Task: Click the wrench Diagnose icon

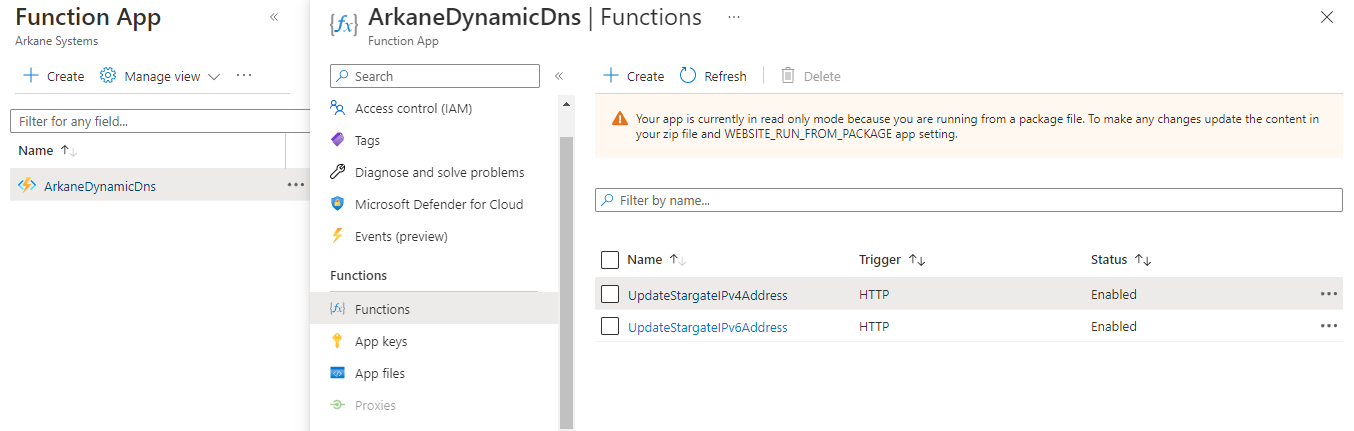Action: [x=337, y=172]
